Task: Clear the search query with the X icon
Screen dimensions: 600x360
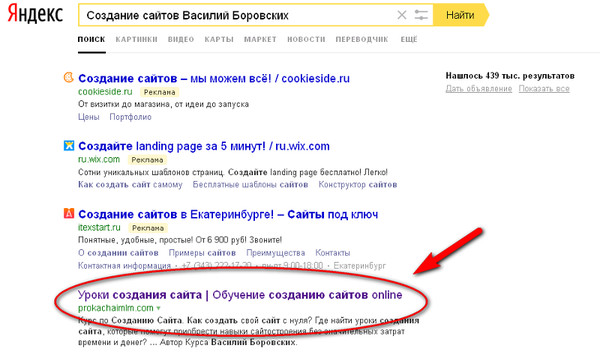Action: point(401,15)
